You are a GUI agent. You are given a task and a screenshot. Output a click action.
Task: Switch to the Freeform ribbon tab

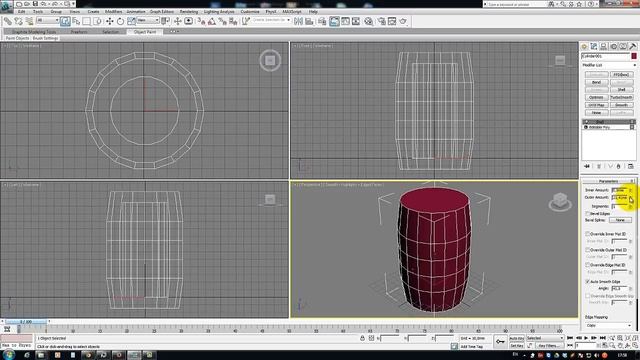coord(79,32)
